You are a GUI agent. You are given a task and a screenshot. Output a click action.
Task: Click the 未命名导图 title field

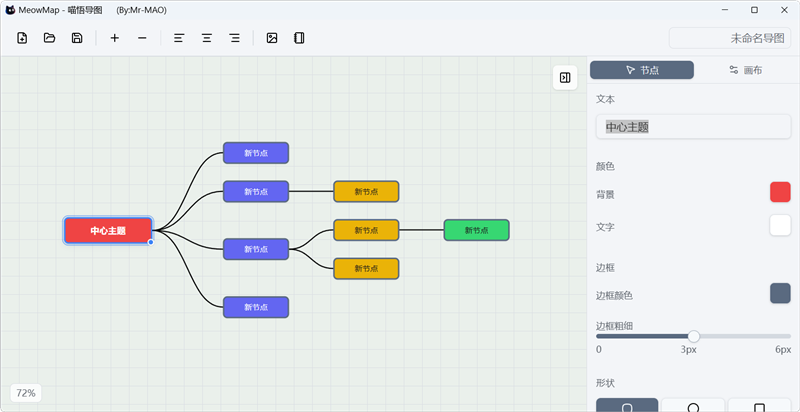pyautogui.click(x=730, y=38)
